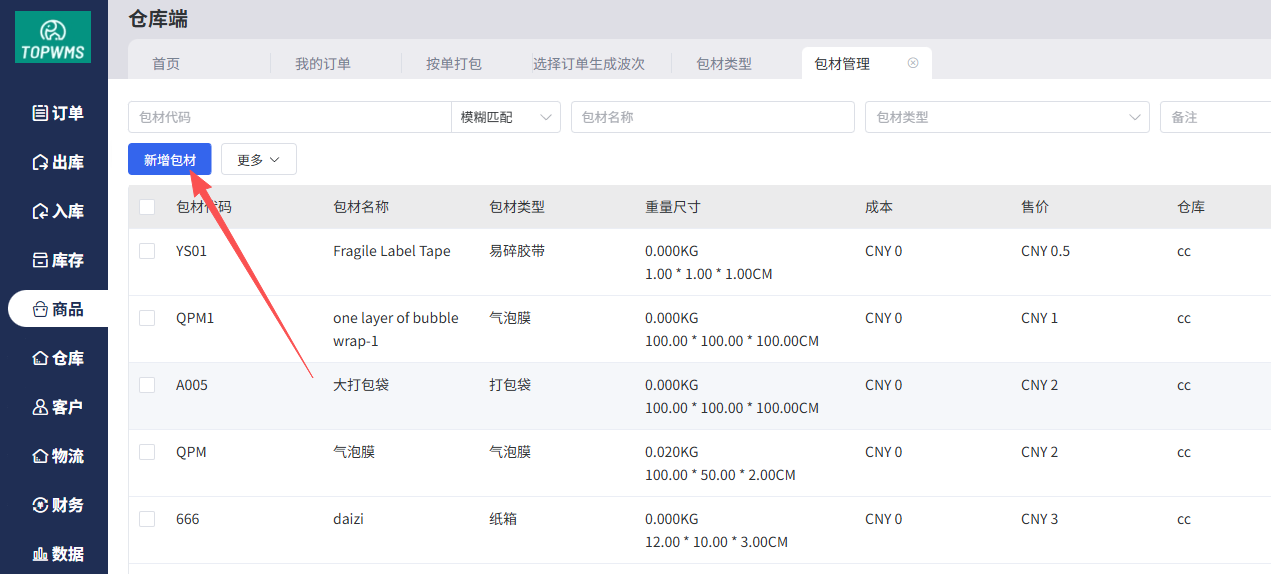
Task: Tick the checkbox for row A005
Action: 147,385
